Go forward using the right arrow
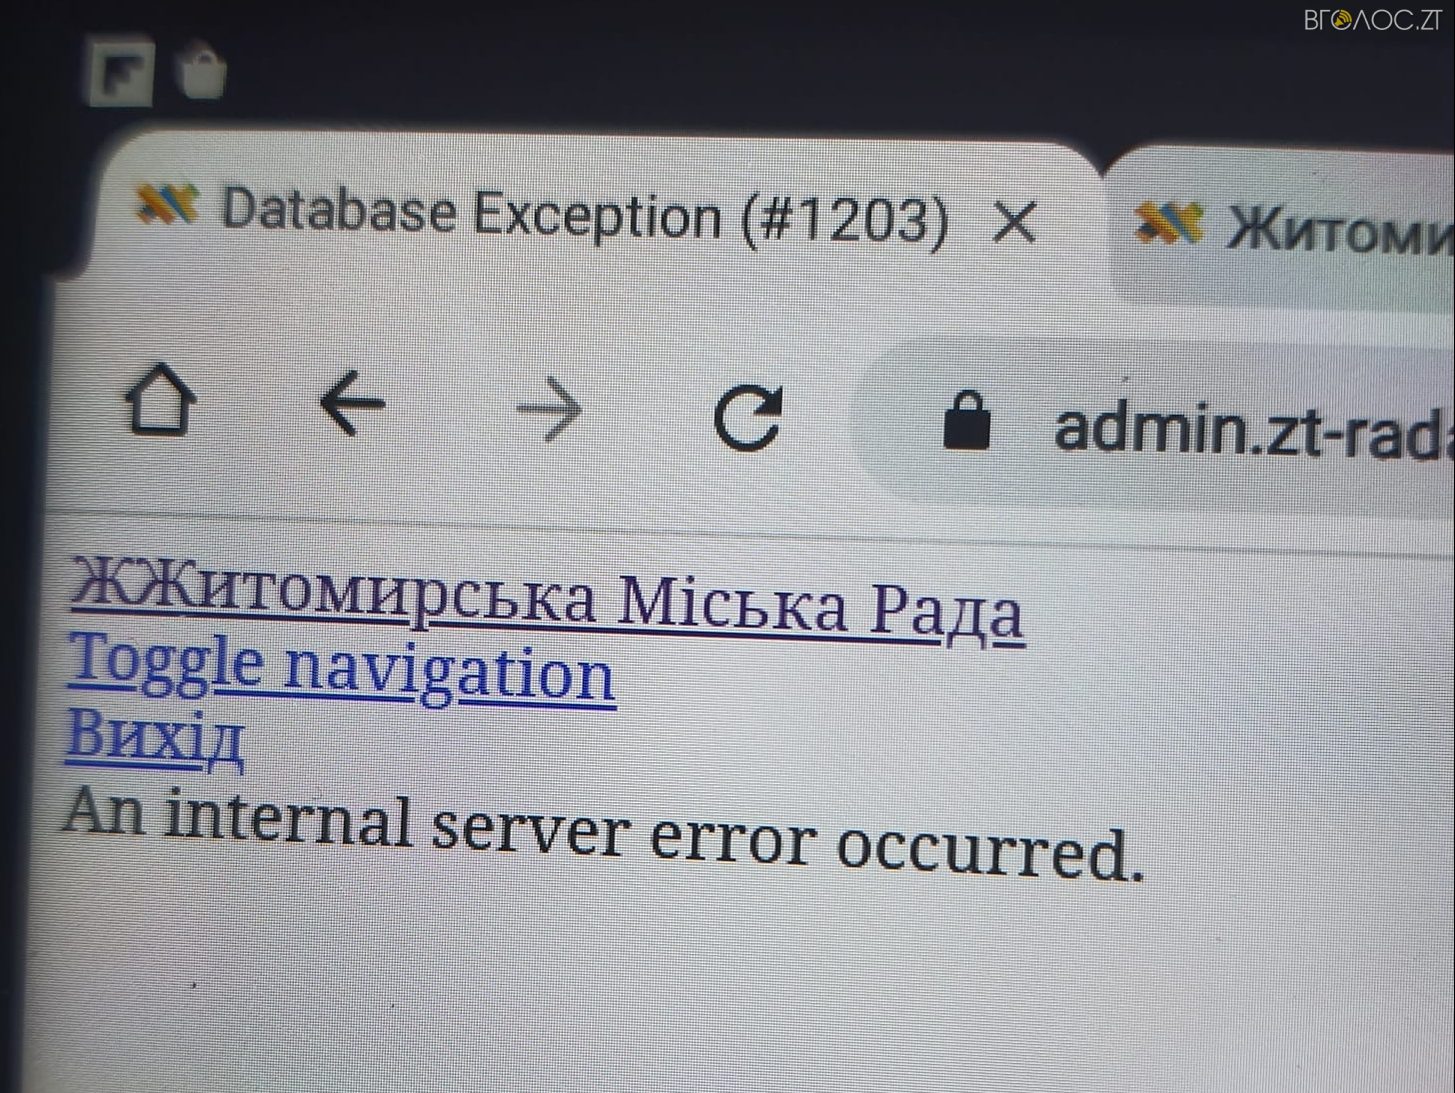 point(549,409)
